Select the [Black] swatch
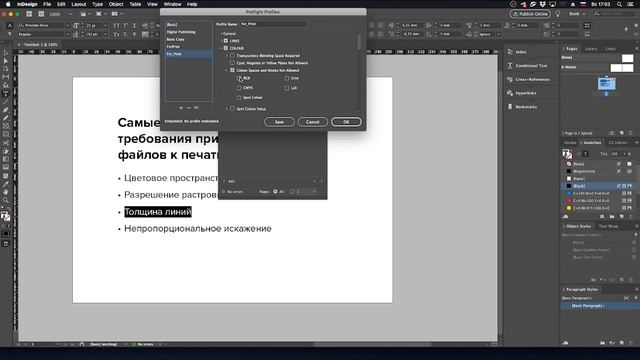640x360 pixels. 598,186
